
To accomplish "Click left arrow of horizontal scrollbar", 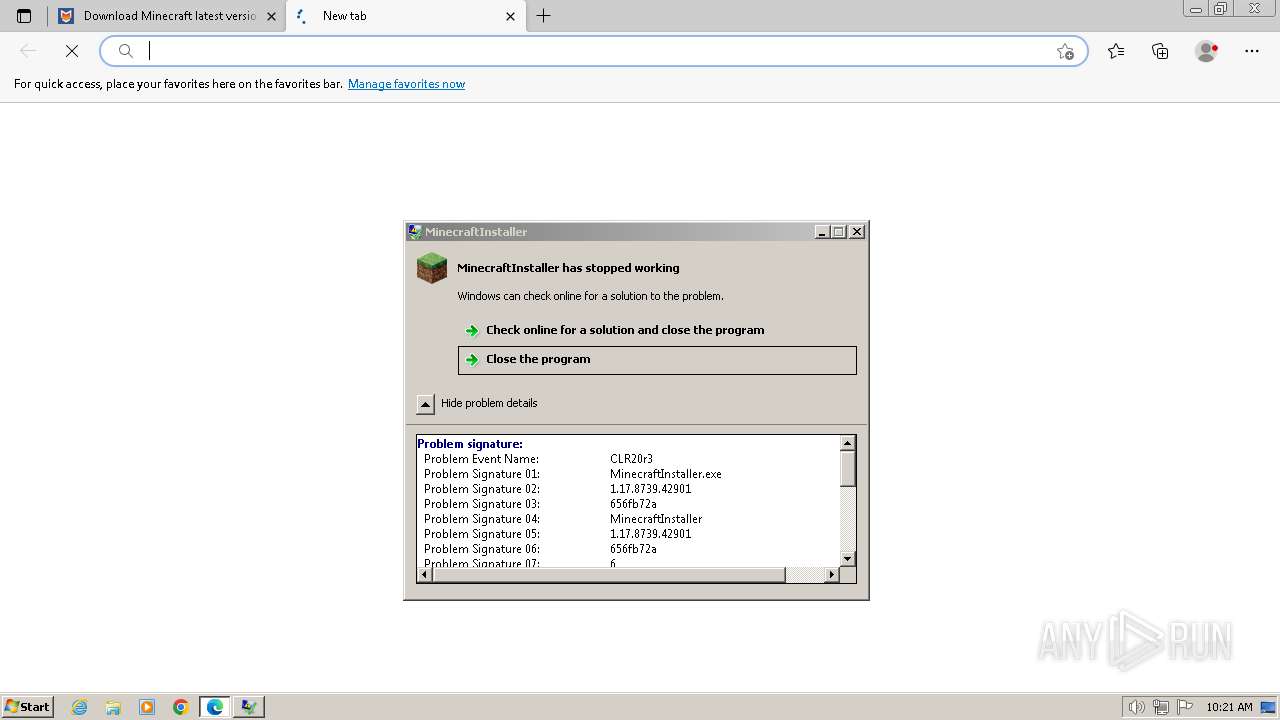I will tap(425, 575).
